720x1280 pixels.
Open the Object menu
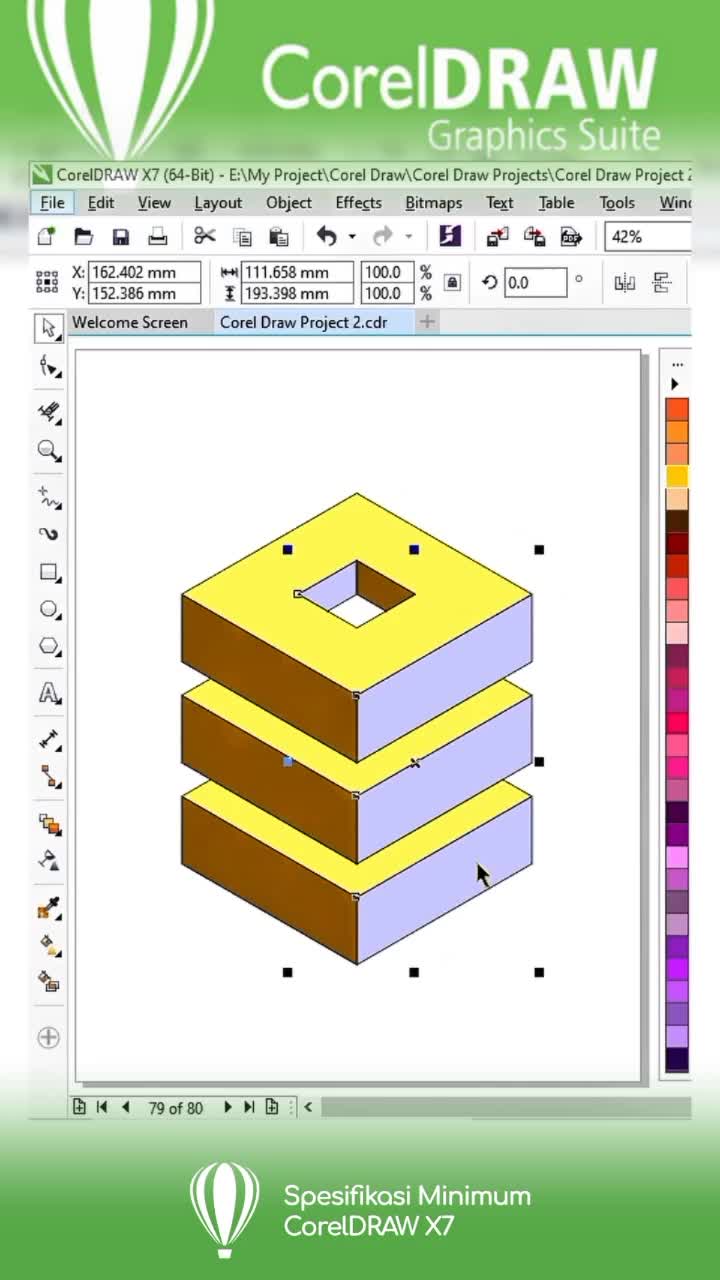pyautogui.click(x=289, y=203)
